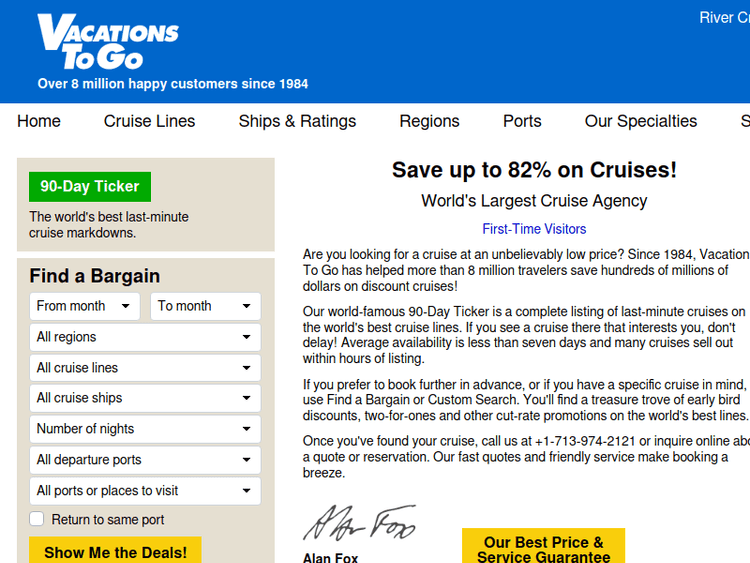Screen dimensions: 750x563
Task: Expand the All regions dropdown
Action: coord(144,337)
